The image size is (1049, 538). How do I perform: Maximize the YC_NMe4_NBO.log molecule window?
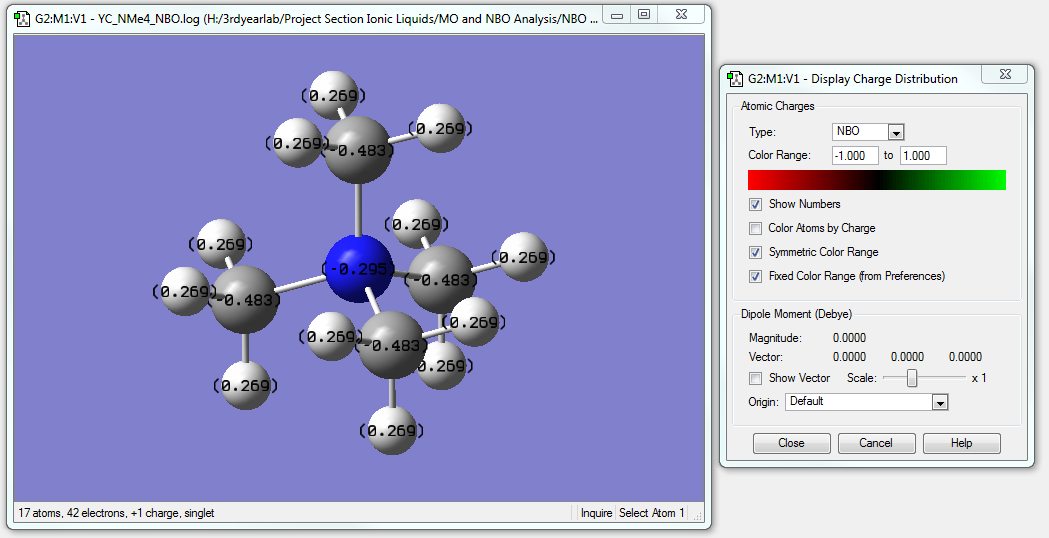click(643, 15)
